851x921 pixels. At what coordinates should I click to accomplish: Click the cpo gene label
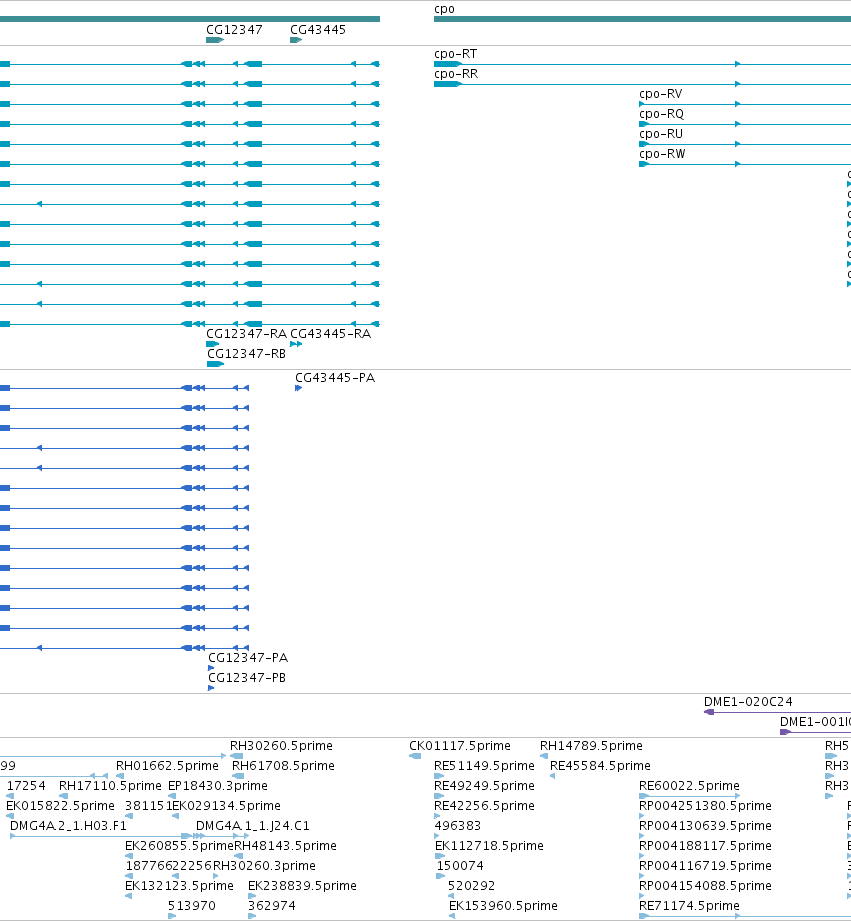click(444, 9)
